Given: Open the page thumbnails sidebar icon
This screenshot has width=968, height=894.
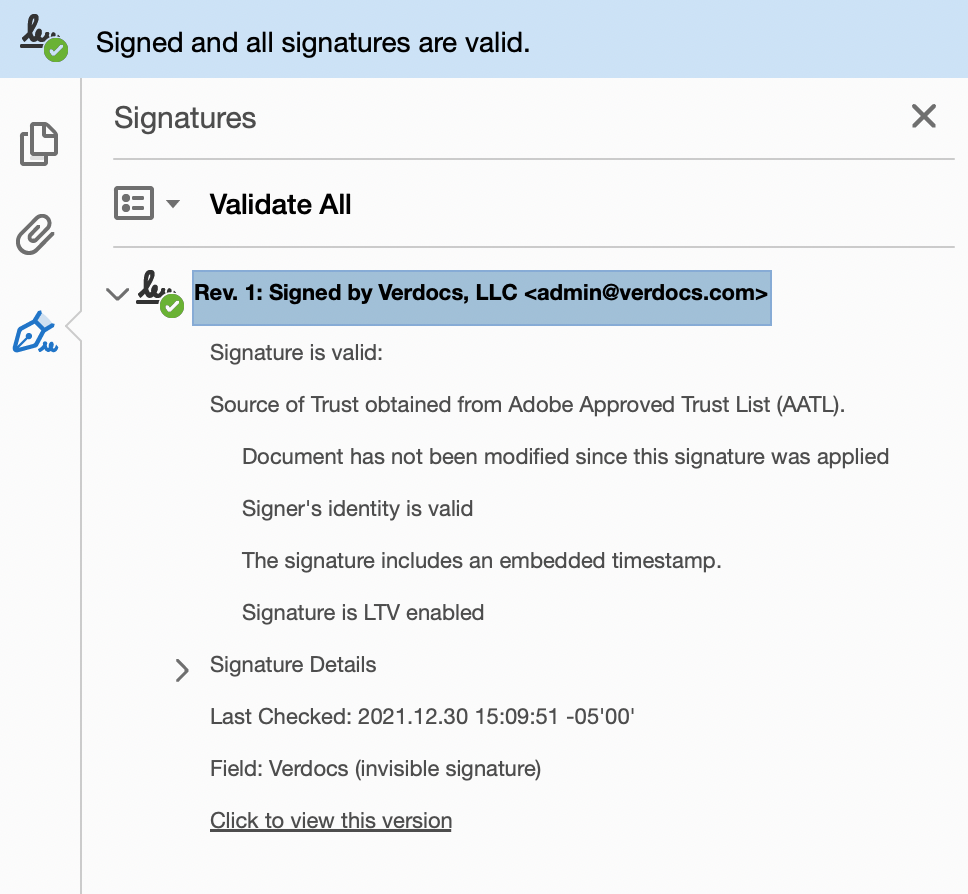Looking at the screenshot, I should coord(39,144).
